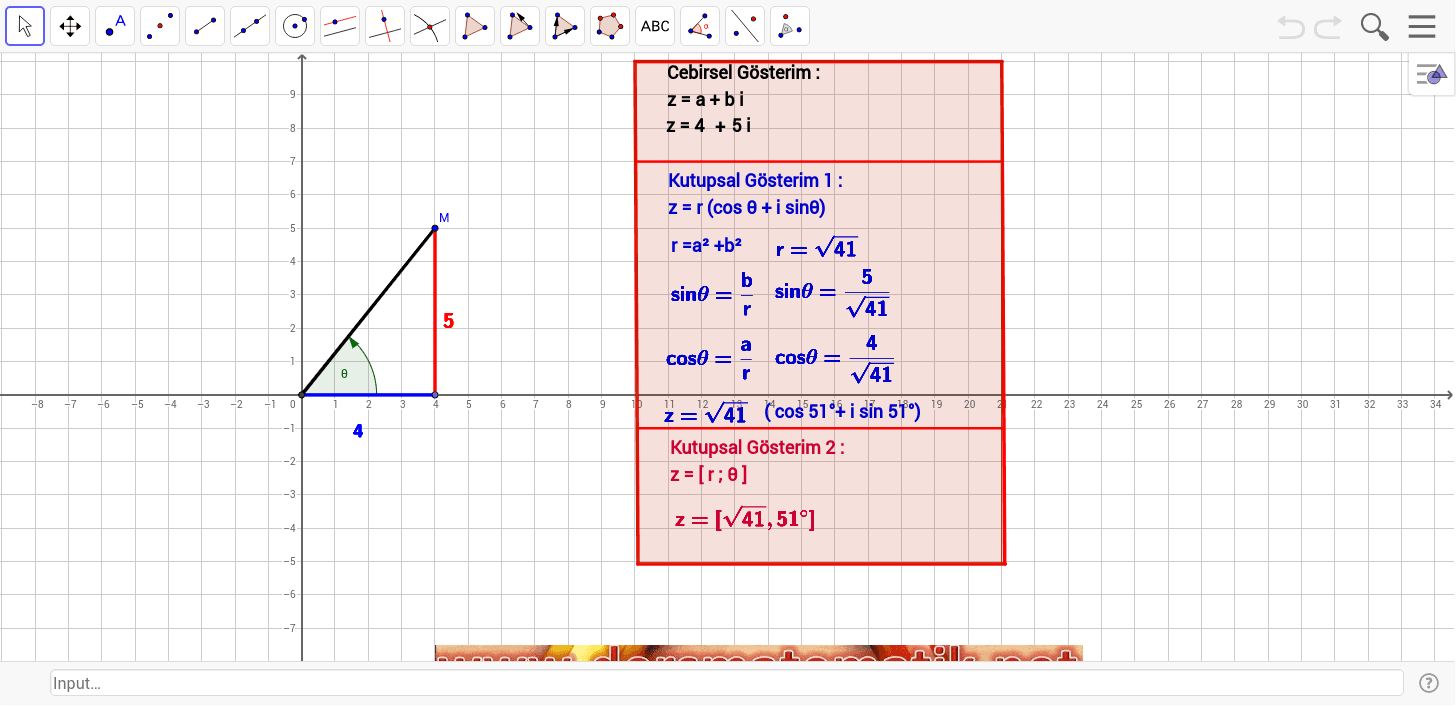1456x706 pixels.
Task: Click the text 'z = a + b i'
Action: [705, 100]
